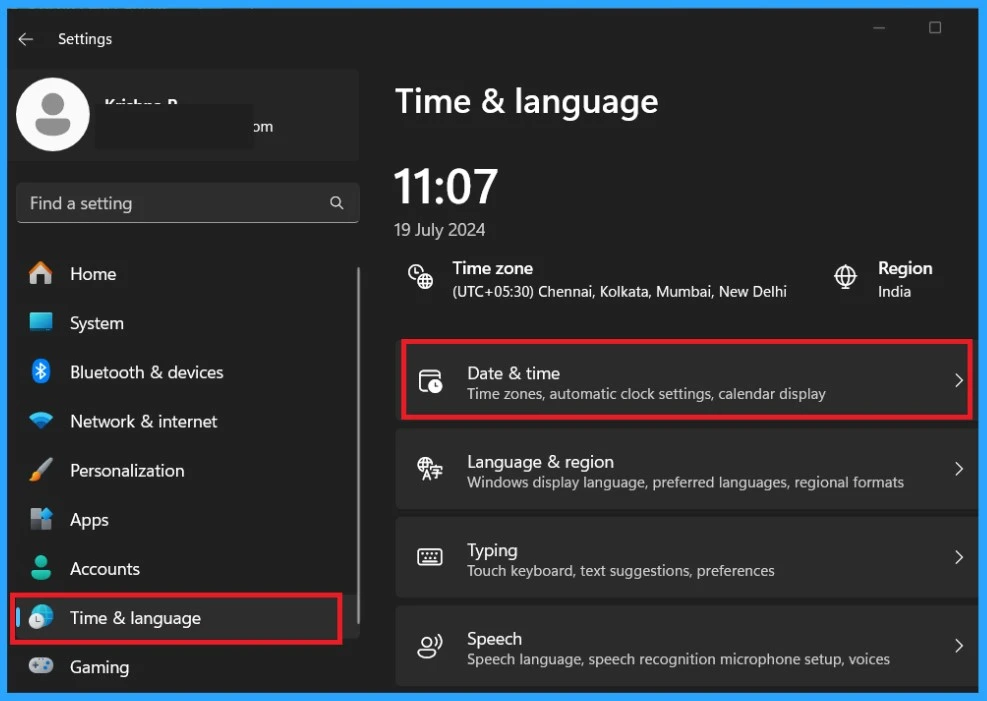987x701 pixels.
Task: Click the Apps icon in sidebar
Action: click(x=41, y=519)
